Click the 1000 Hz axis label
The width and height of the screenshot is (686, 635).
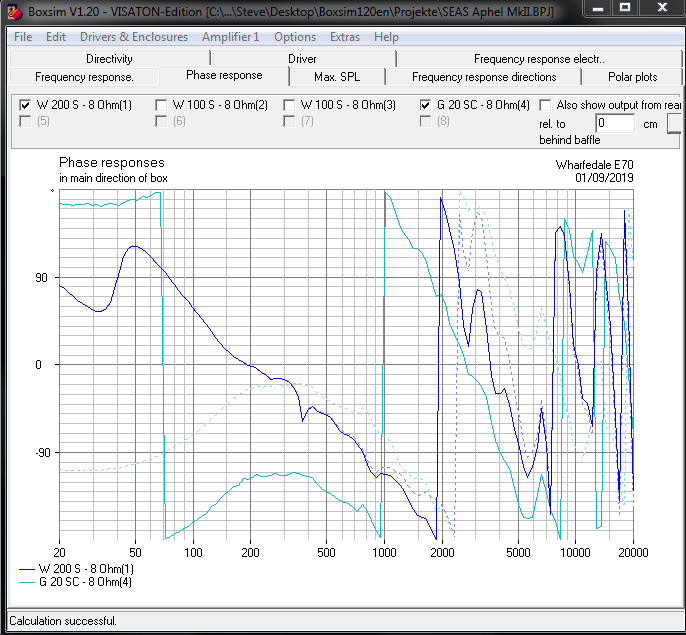(x=384, y=553)
